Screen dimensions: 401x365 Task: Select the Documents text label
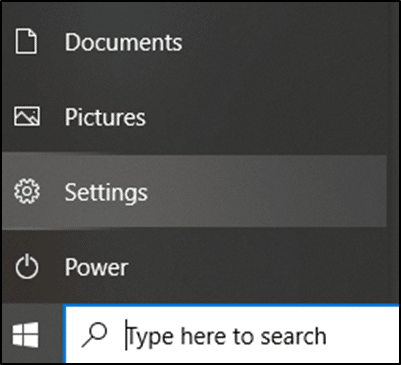coord(123,42)
